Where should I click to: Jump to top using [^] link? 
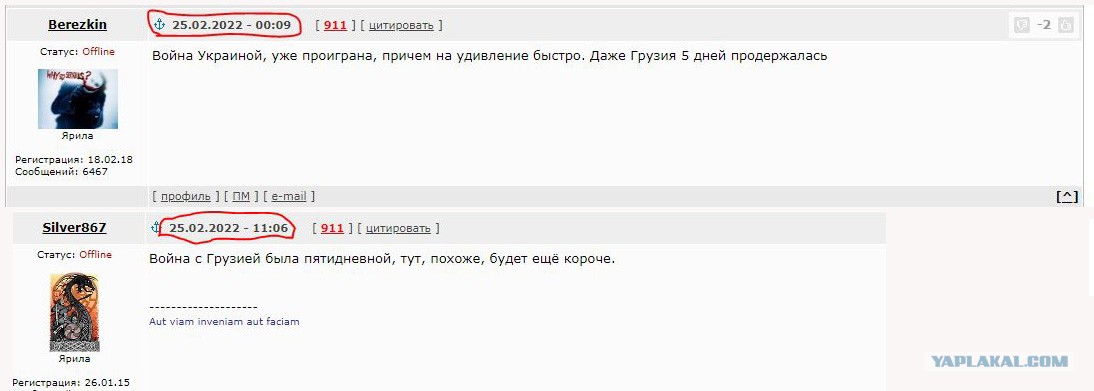(x=1067, y=197)
